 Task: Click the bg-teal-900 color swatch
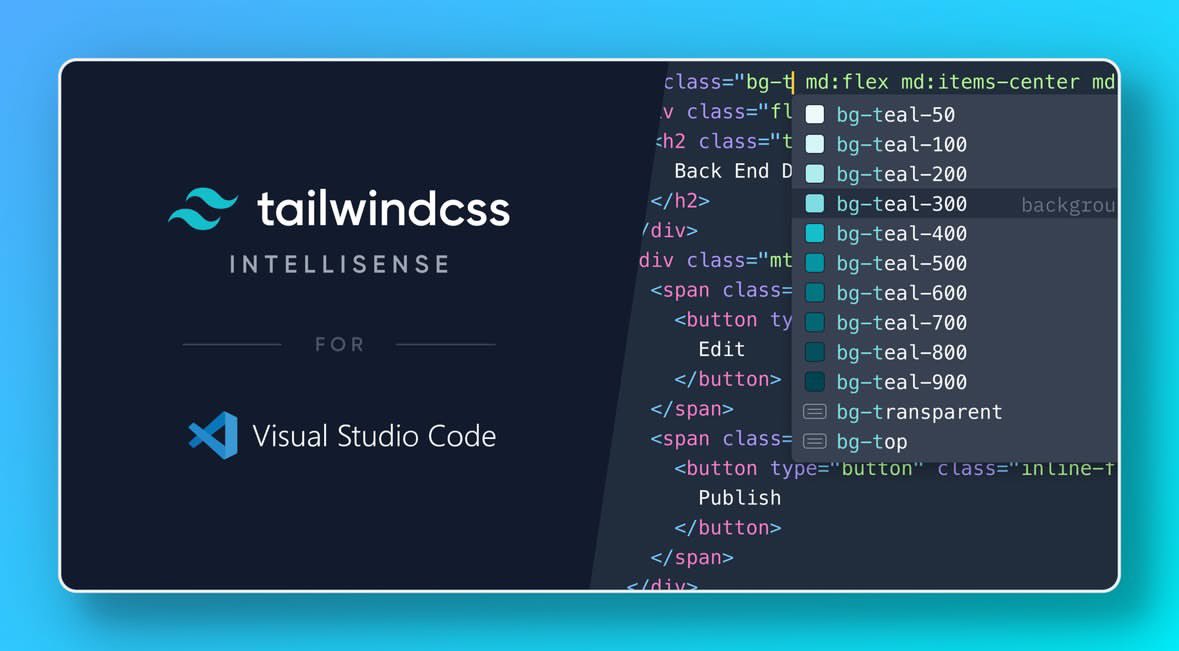pyautogui.click(x=814, y=381)
